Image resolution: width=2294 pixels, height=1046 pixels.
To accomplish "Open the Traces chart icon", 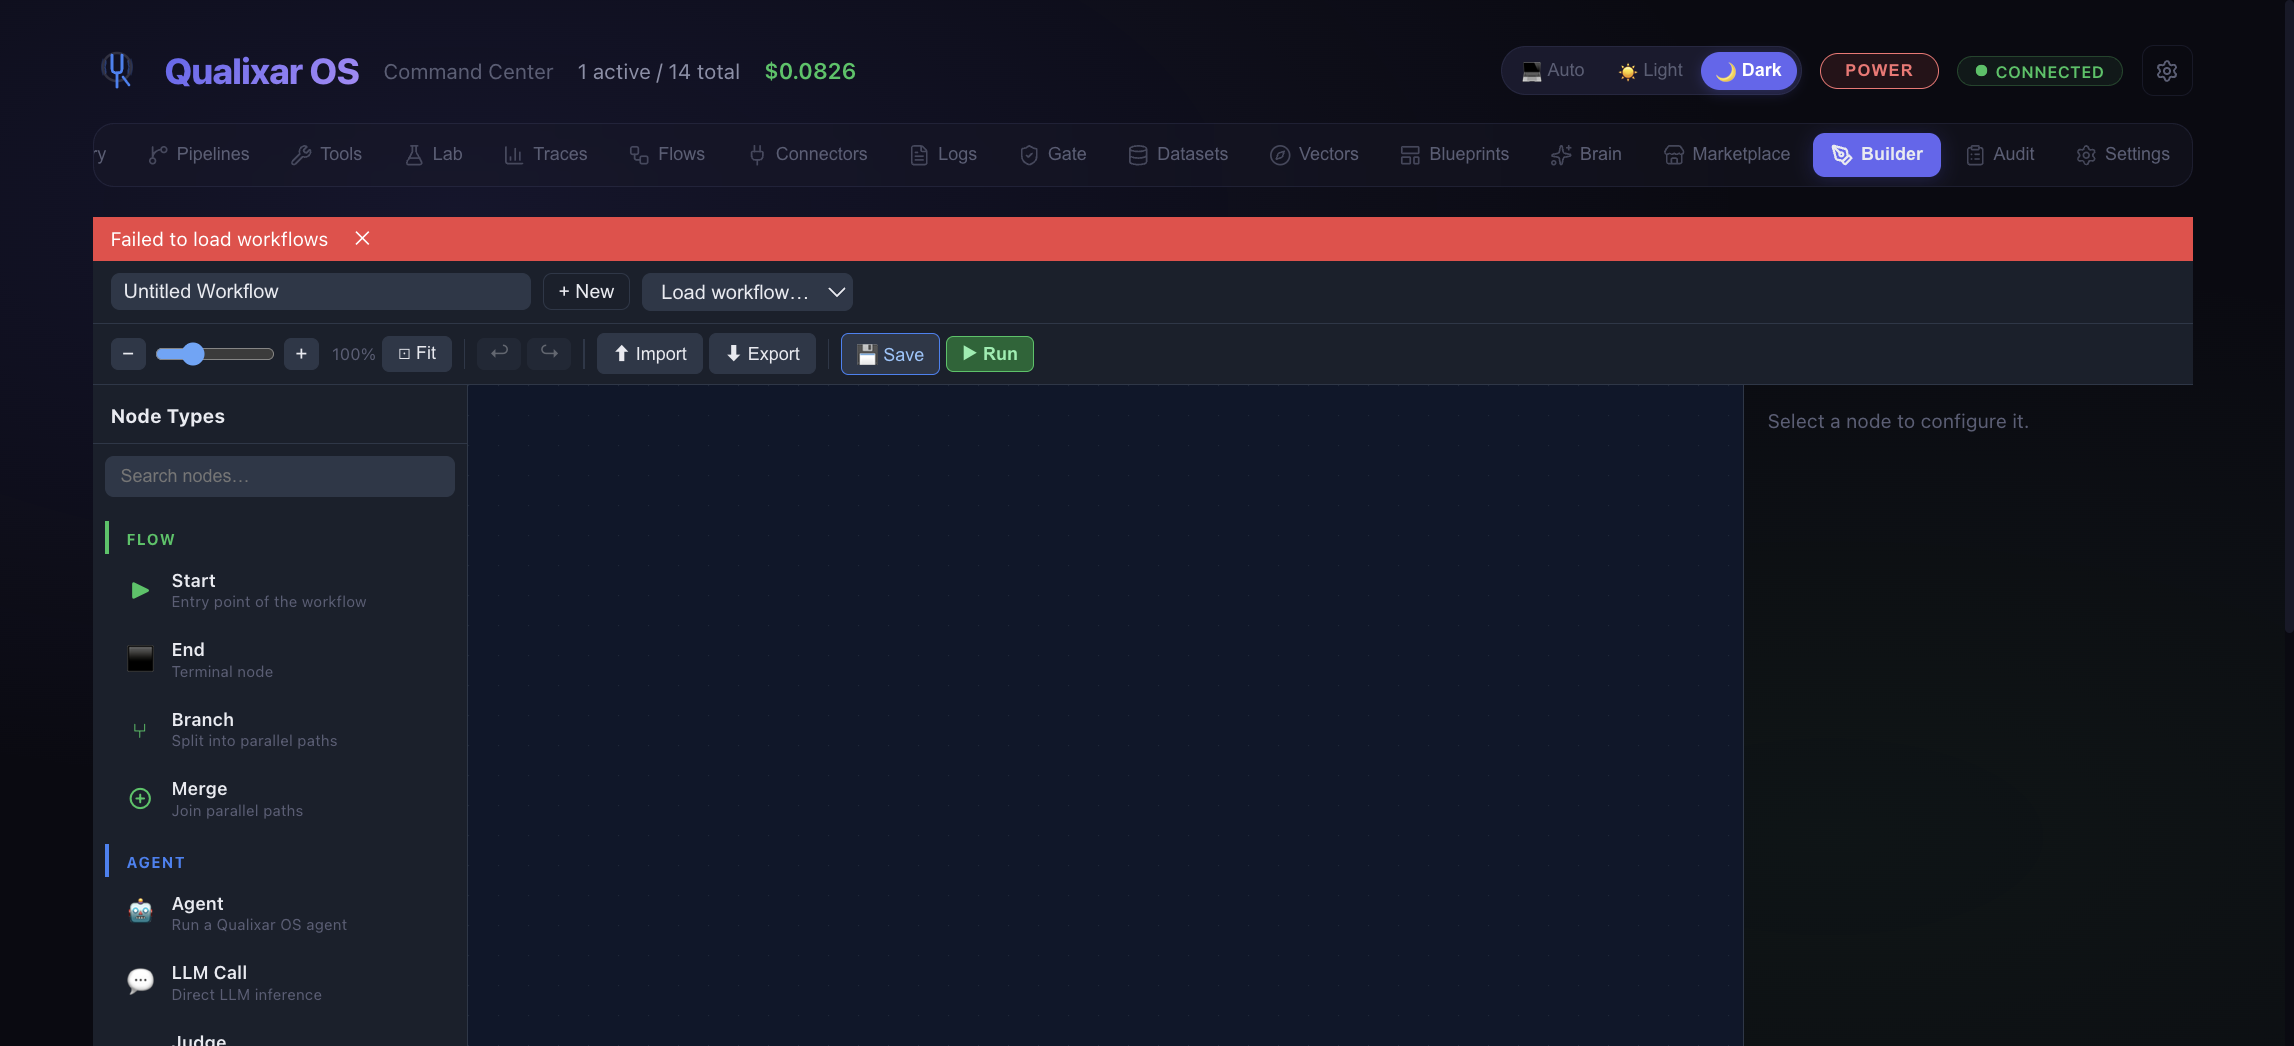I will click(513, 154).
